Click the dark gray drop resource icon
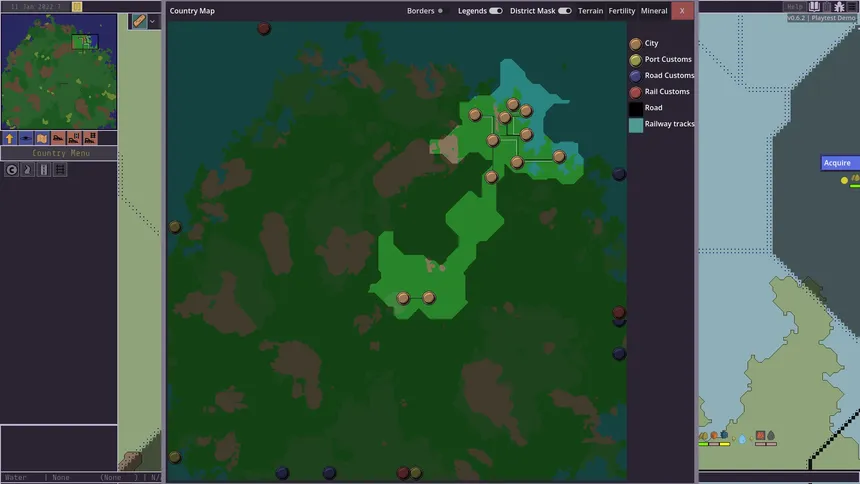 [x=771, y=436]
